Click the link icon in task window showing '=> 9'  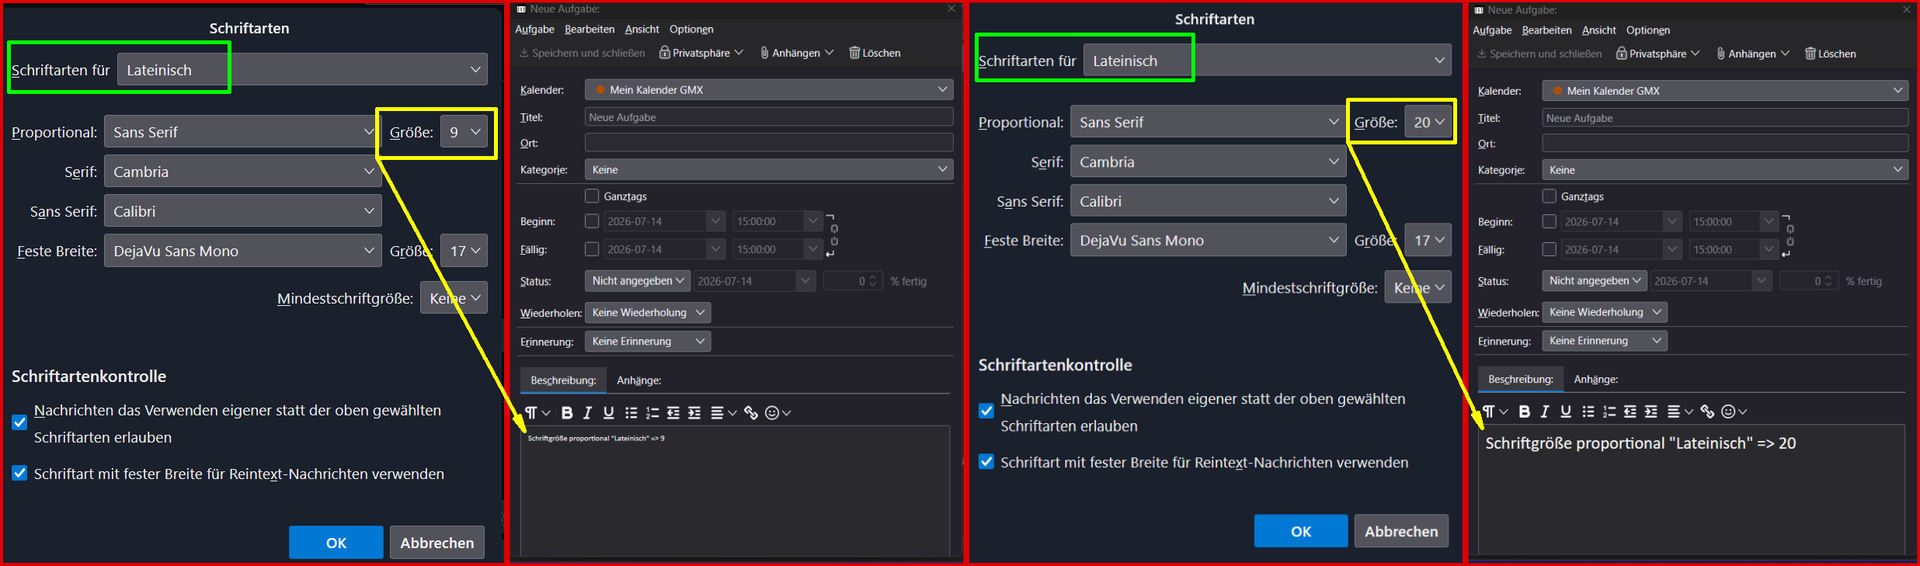(751, 413)
